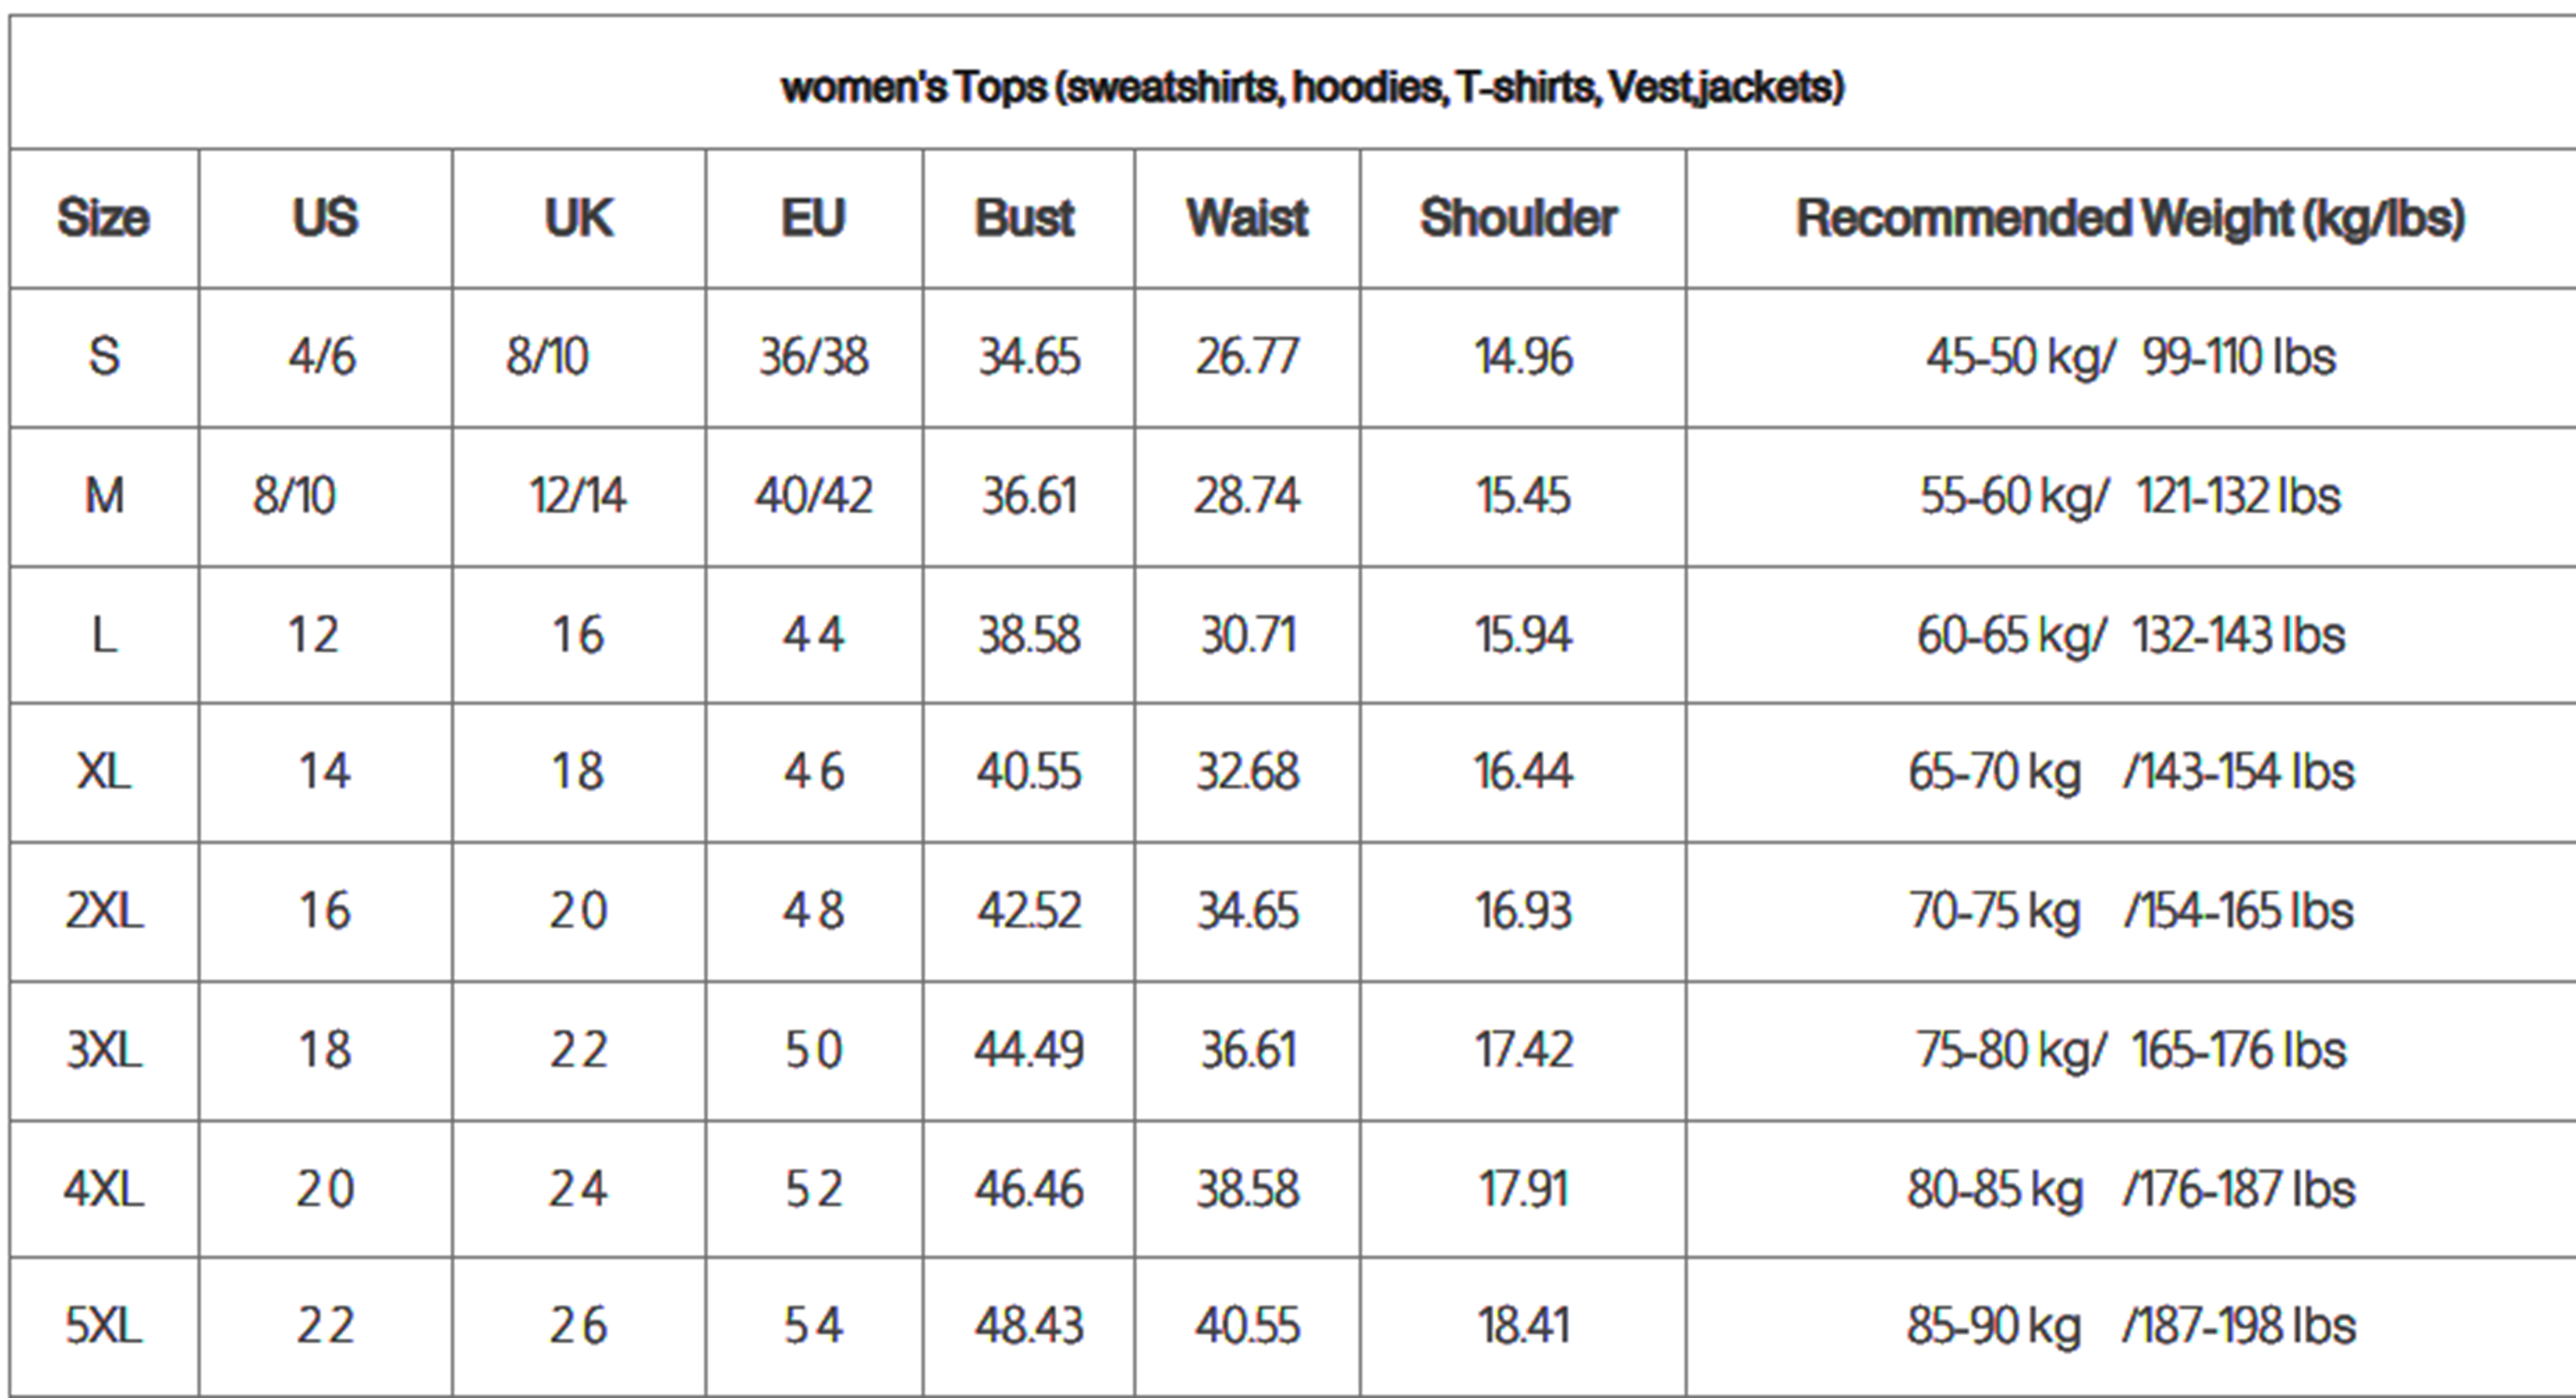Click the table title "women's Tops"

pyautogui.click(x=1312, y=88)
